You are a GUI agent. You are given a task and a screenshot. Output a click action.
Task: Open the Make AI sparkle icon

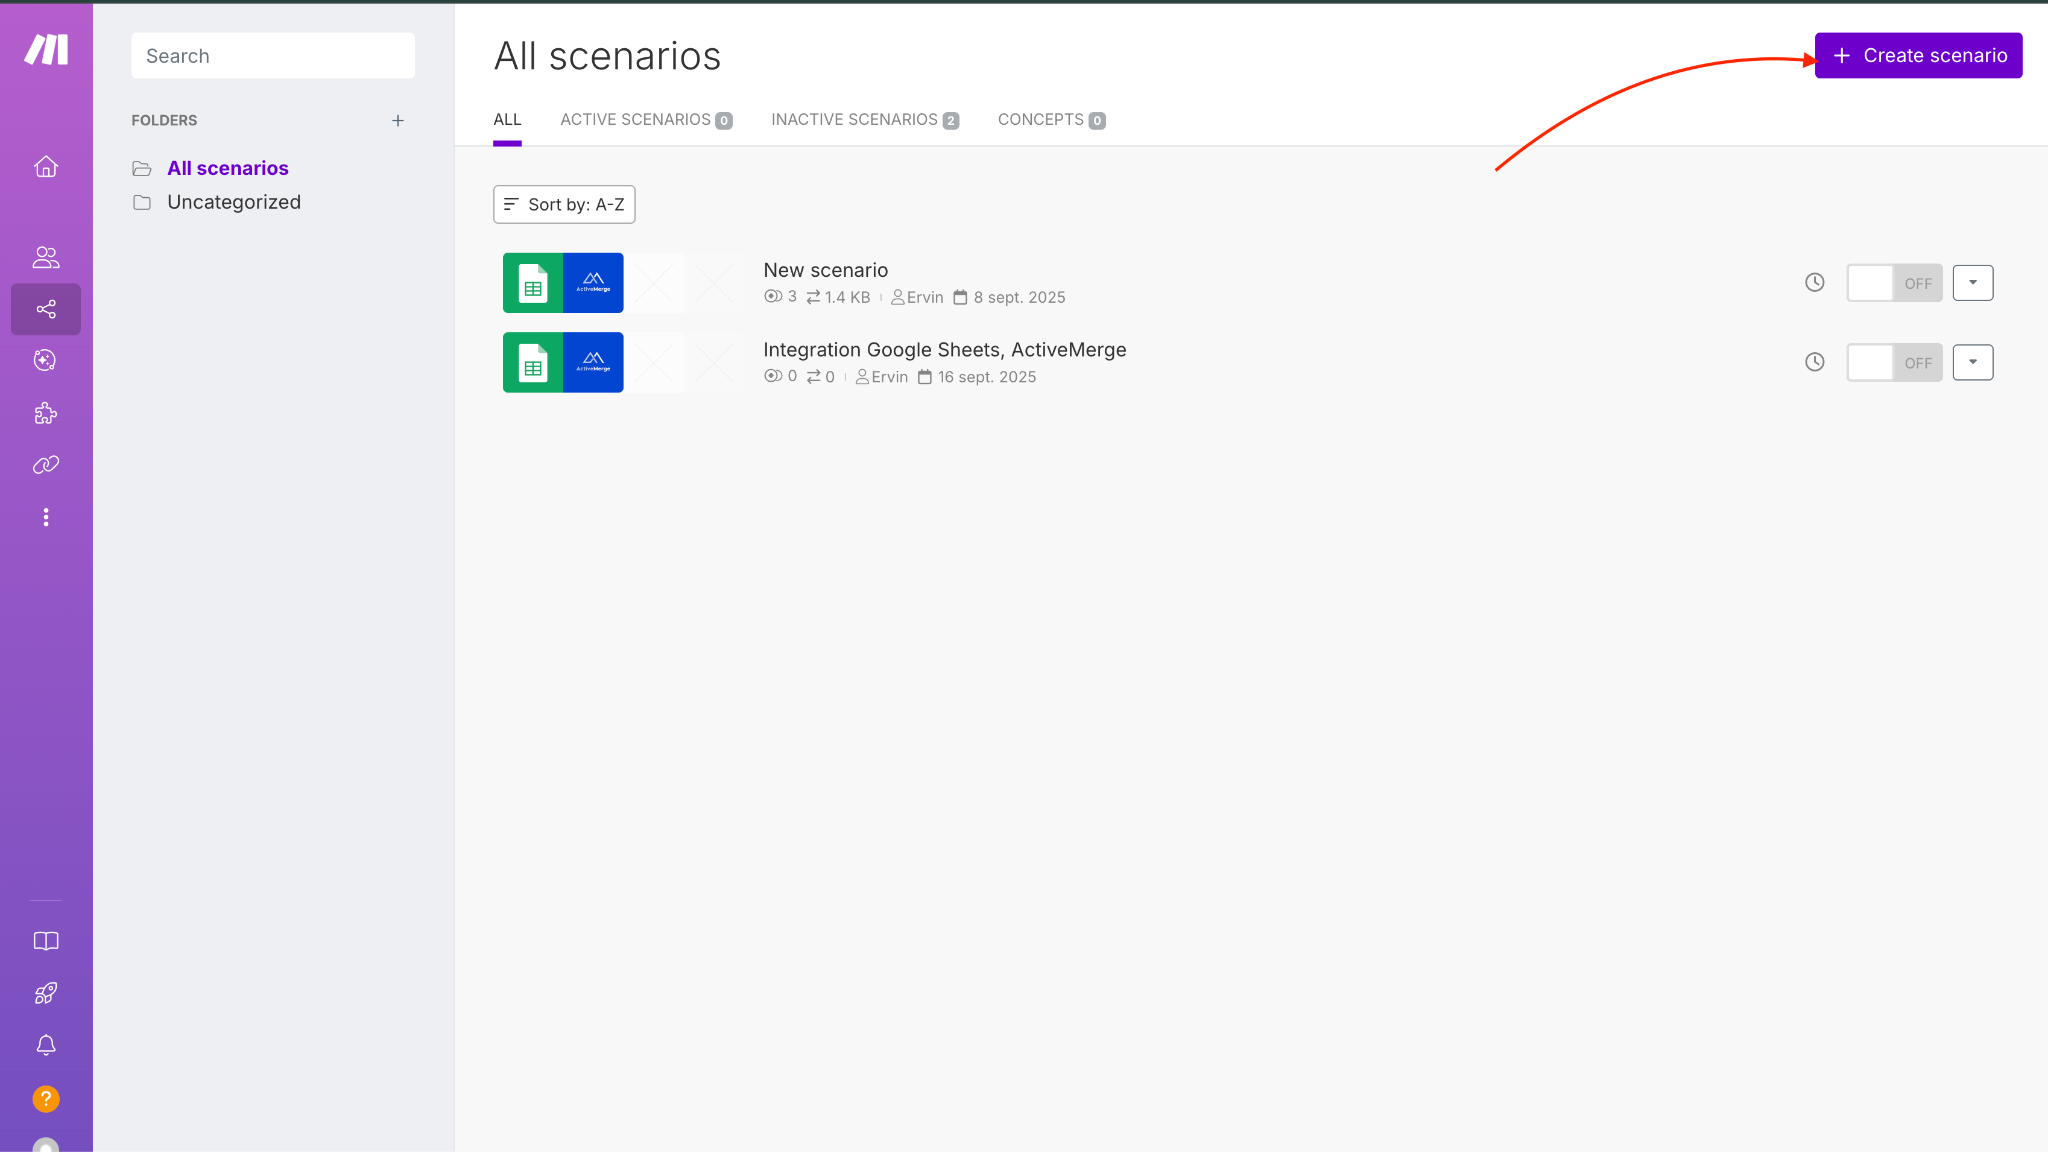click(45, 361)
